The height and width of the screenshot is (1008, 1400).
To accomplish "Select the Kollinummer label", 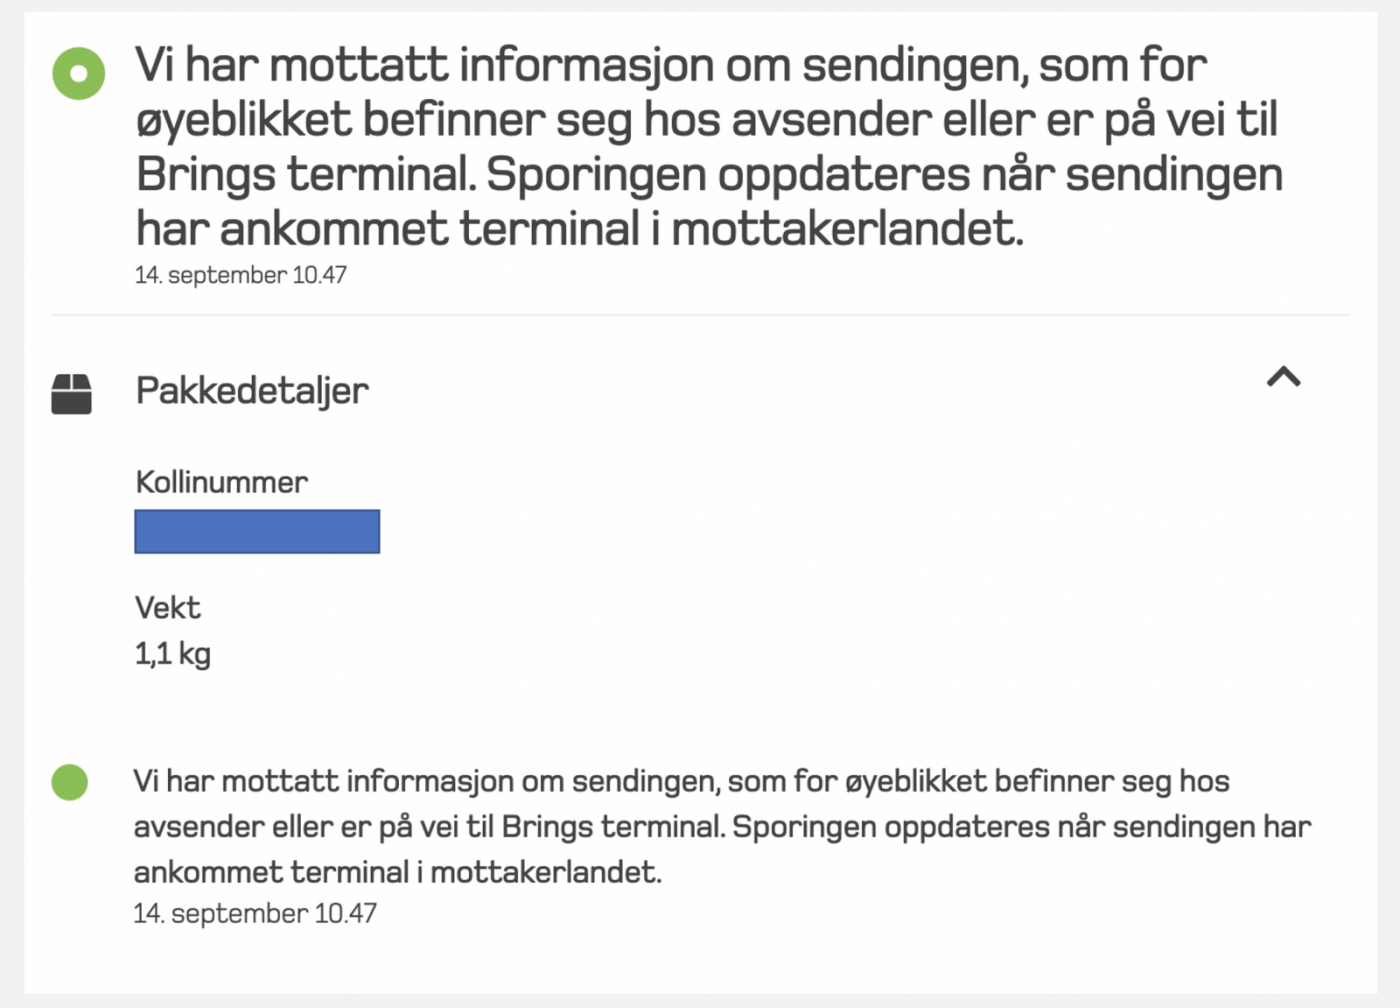I will point(221,482).
